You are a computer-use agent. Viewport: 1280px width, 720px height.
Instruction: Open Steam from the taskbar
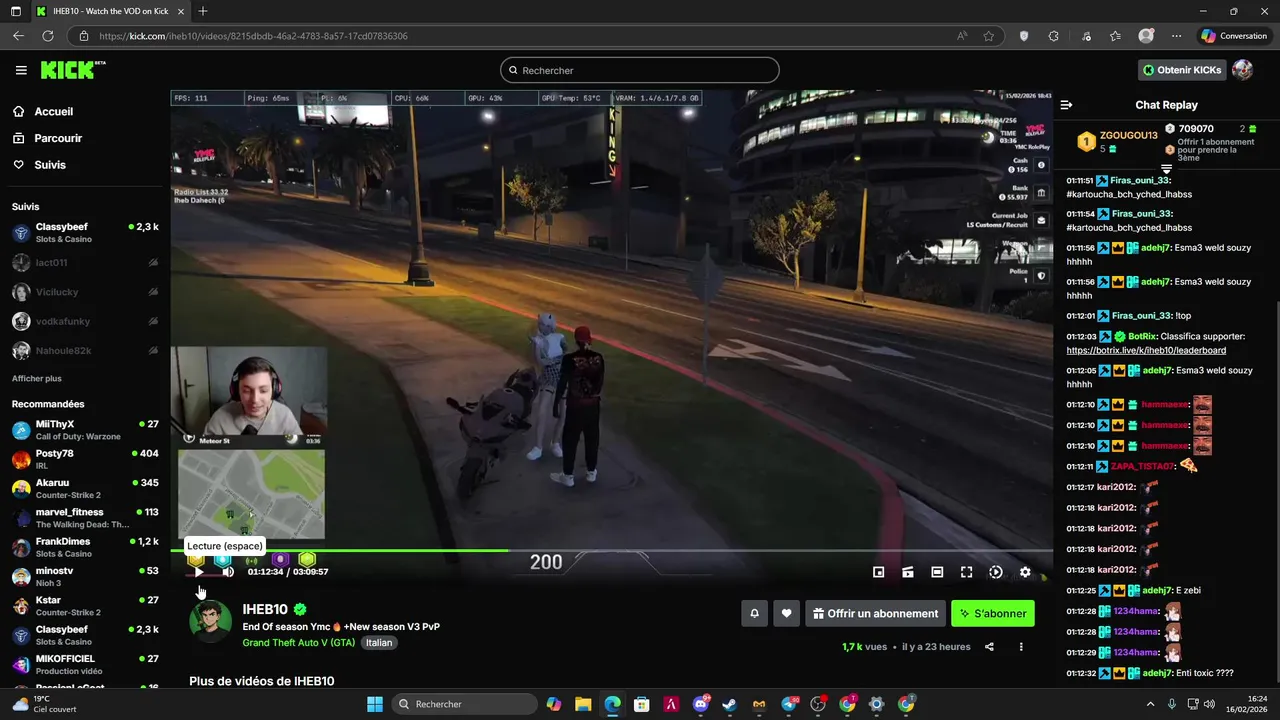point(729,704)
